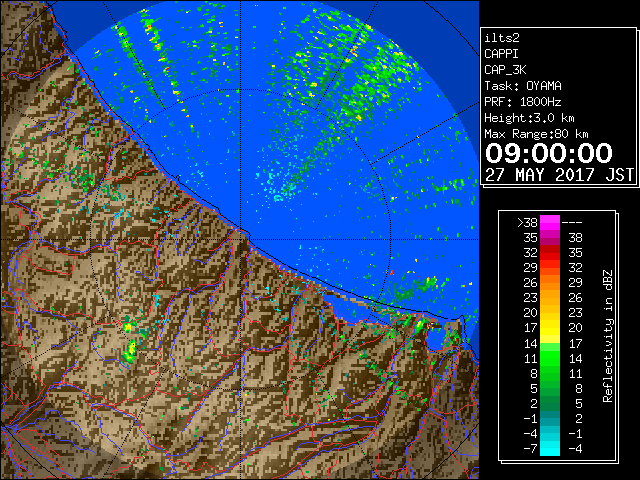This screenshot has width=640, height=480.
Task: Click the 'Max Range:80 km' line
Action: click(536, 134)
